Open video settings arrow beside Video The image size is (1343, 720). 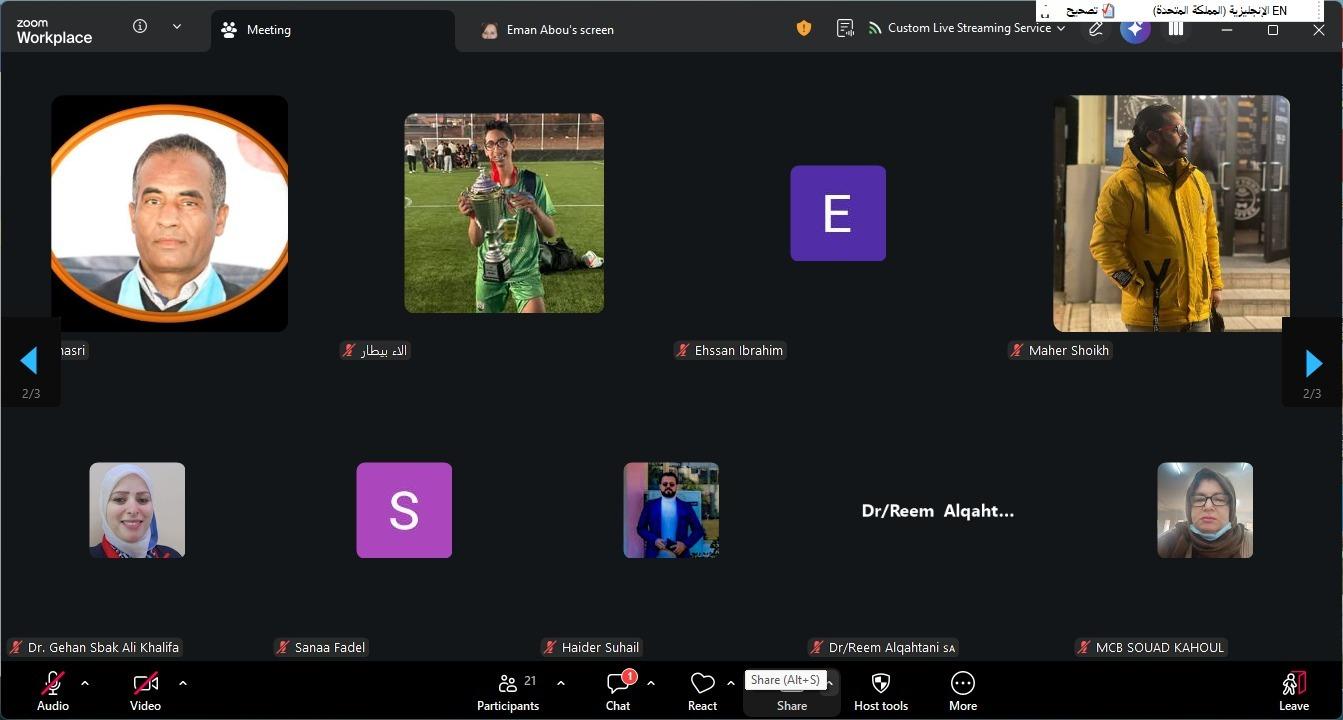pos(183,683)
